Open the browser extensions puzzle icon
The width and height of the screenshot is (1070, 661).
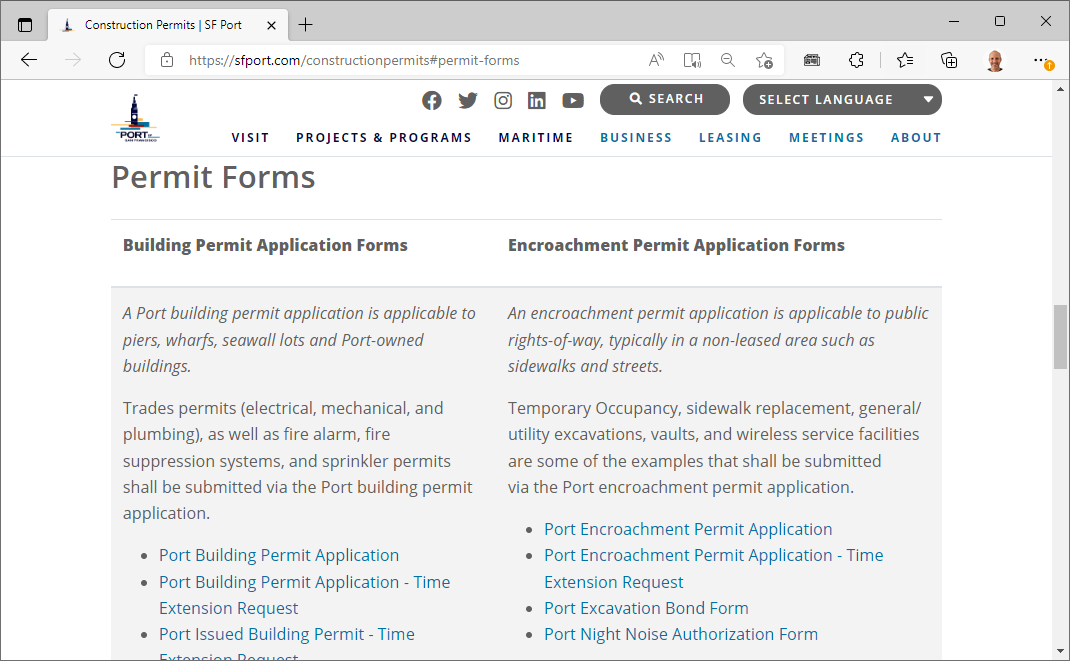tap(856, 60)
